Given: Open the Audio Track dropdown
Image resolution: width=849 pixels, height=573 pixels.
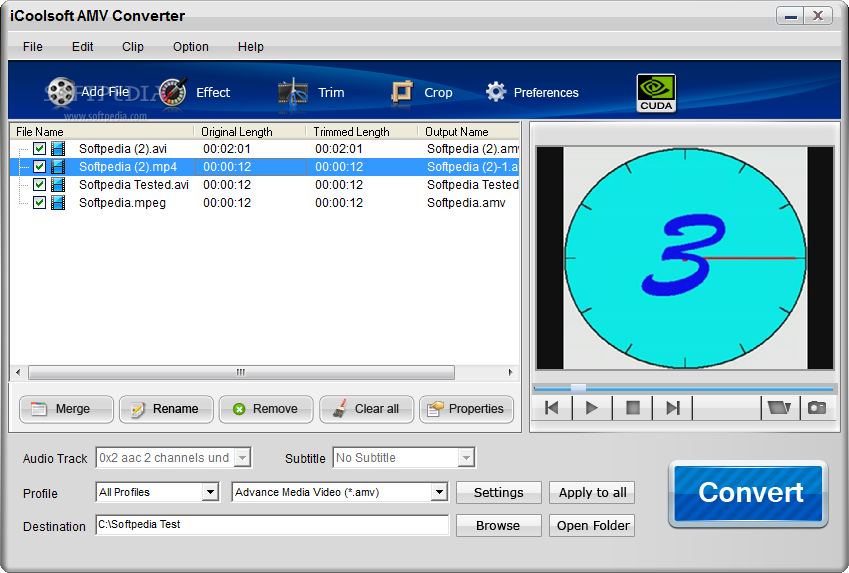Looking at the screenshot, I should pos(243,458).
